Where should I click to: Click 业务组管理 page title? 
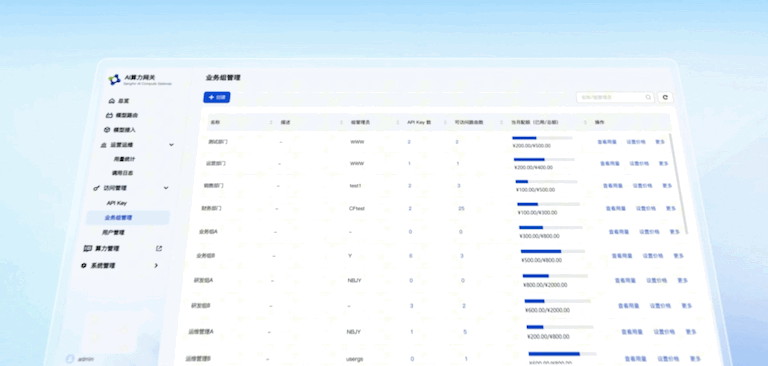223,77
